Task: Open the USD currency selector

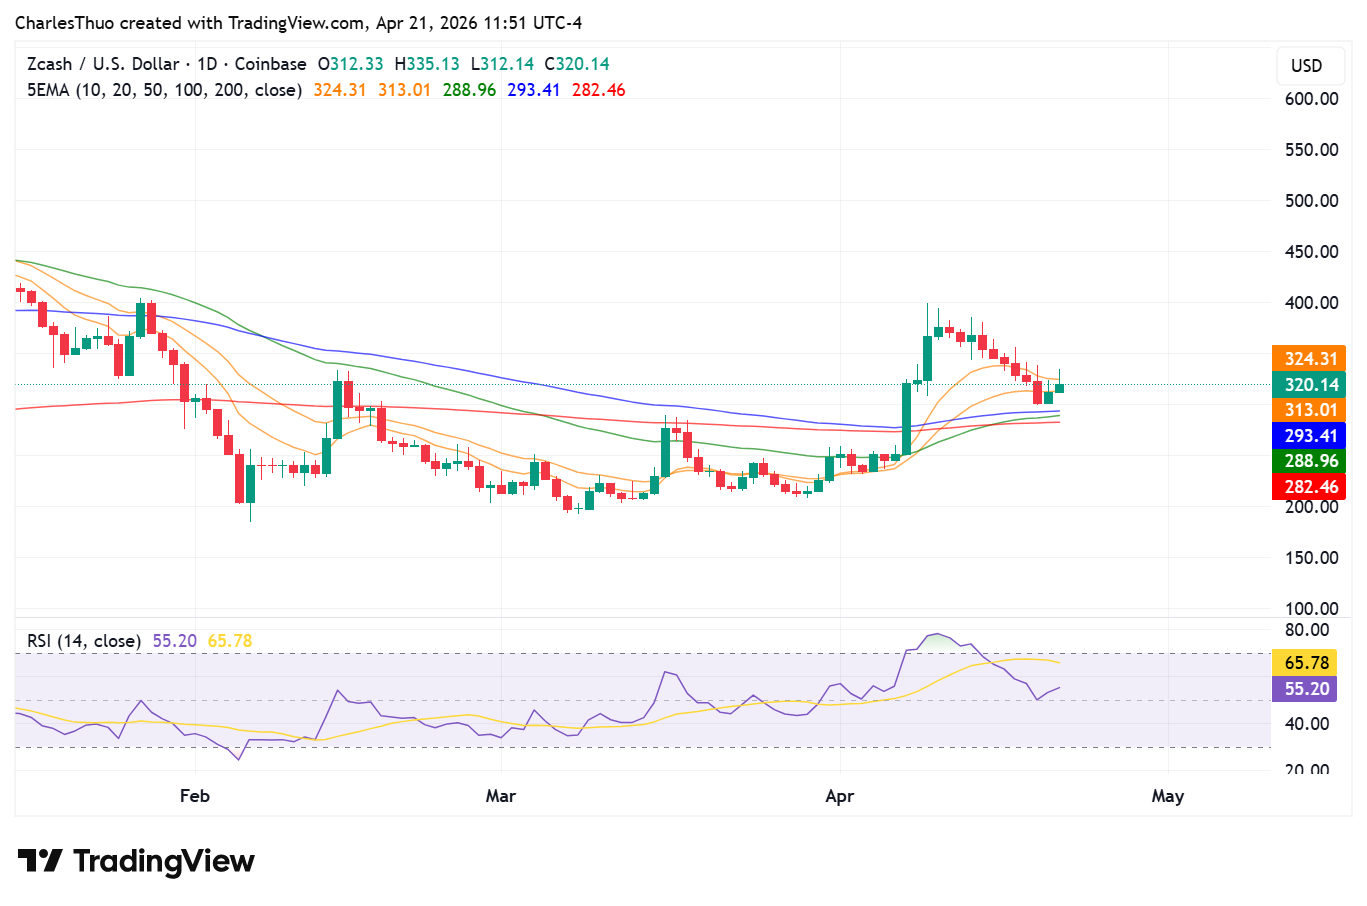Action: click(x=1309, y=66)
